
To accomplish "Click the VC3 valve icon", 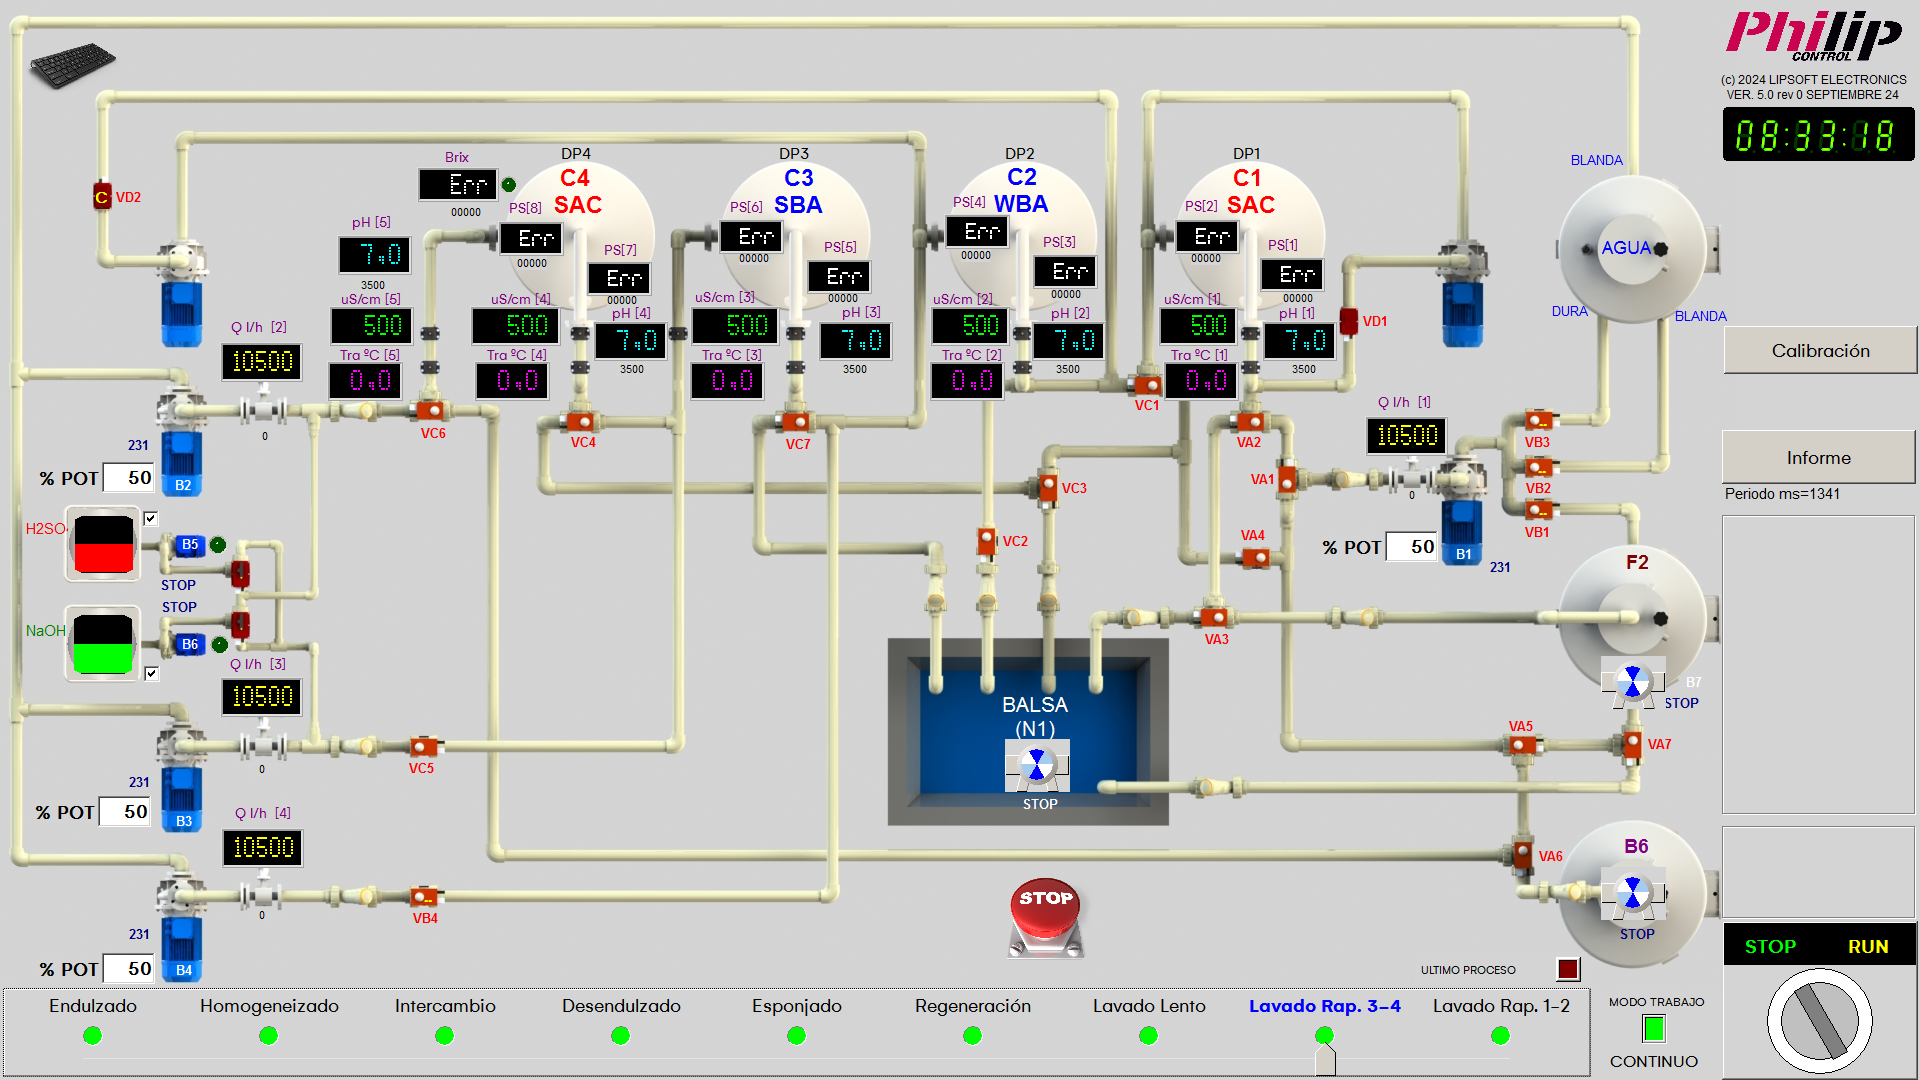I will coord(1048,487).
